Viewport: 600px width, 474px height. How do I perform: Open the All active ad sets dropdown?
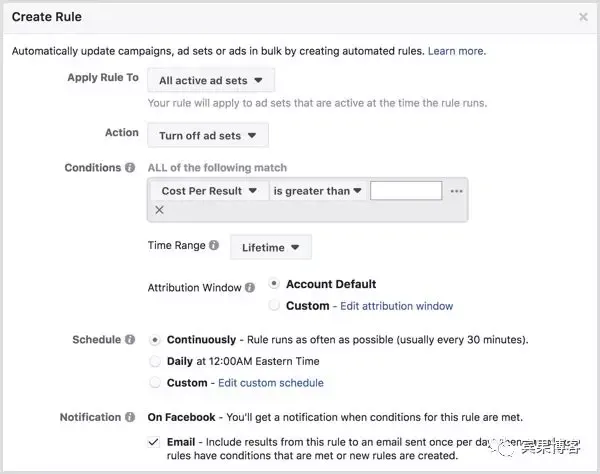tap(211, 80)
